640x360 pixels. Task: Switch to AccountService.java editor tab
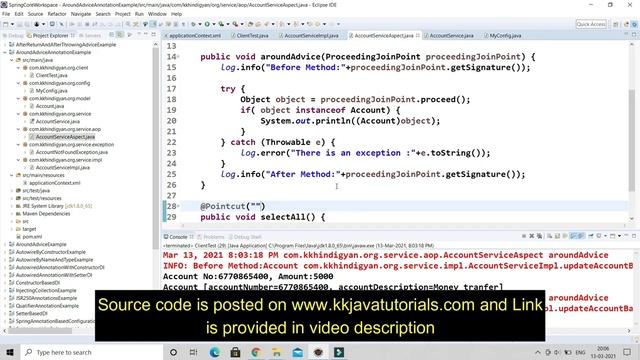[x=451, y=36]
